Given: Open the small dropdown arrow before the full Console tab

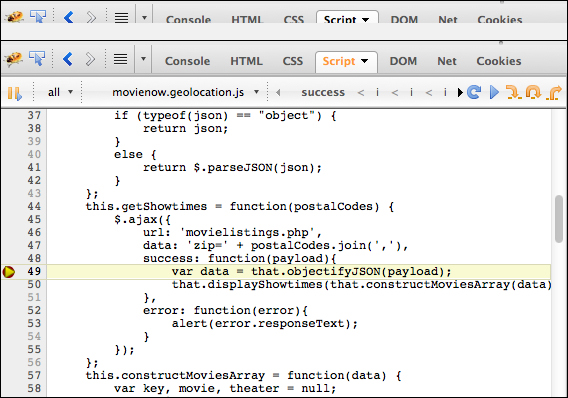Looking at the screenshot, I should (x=143, y=59).
